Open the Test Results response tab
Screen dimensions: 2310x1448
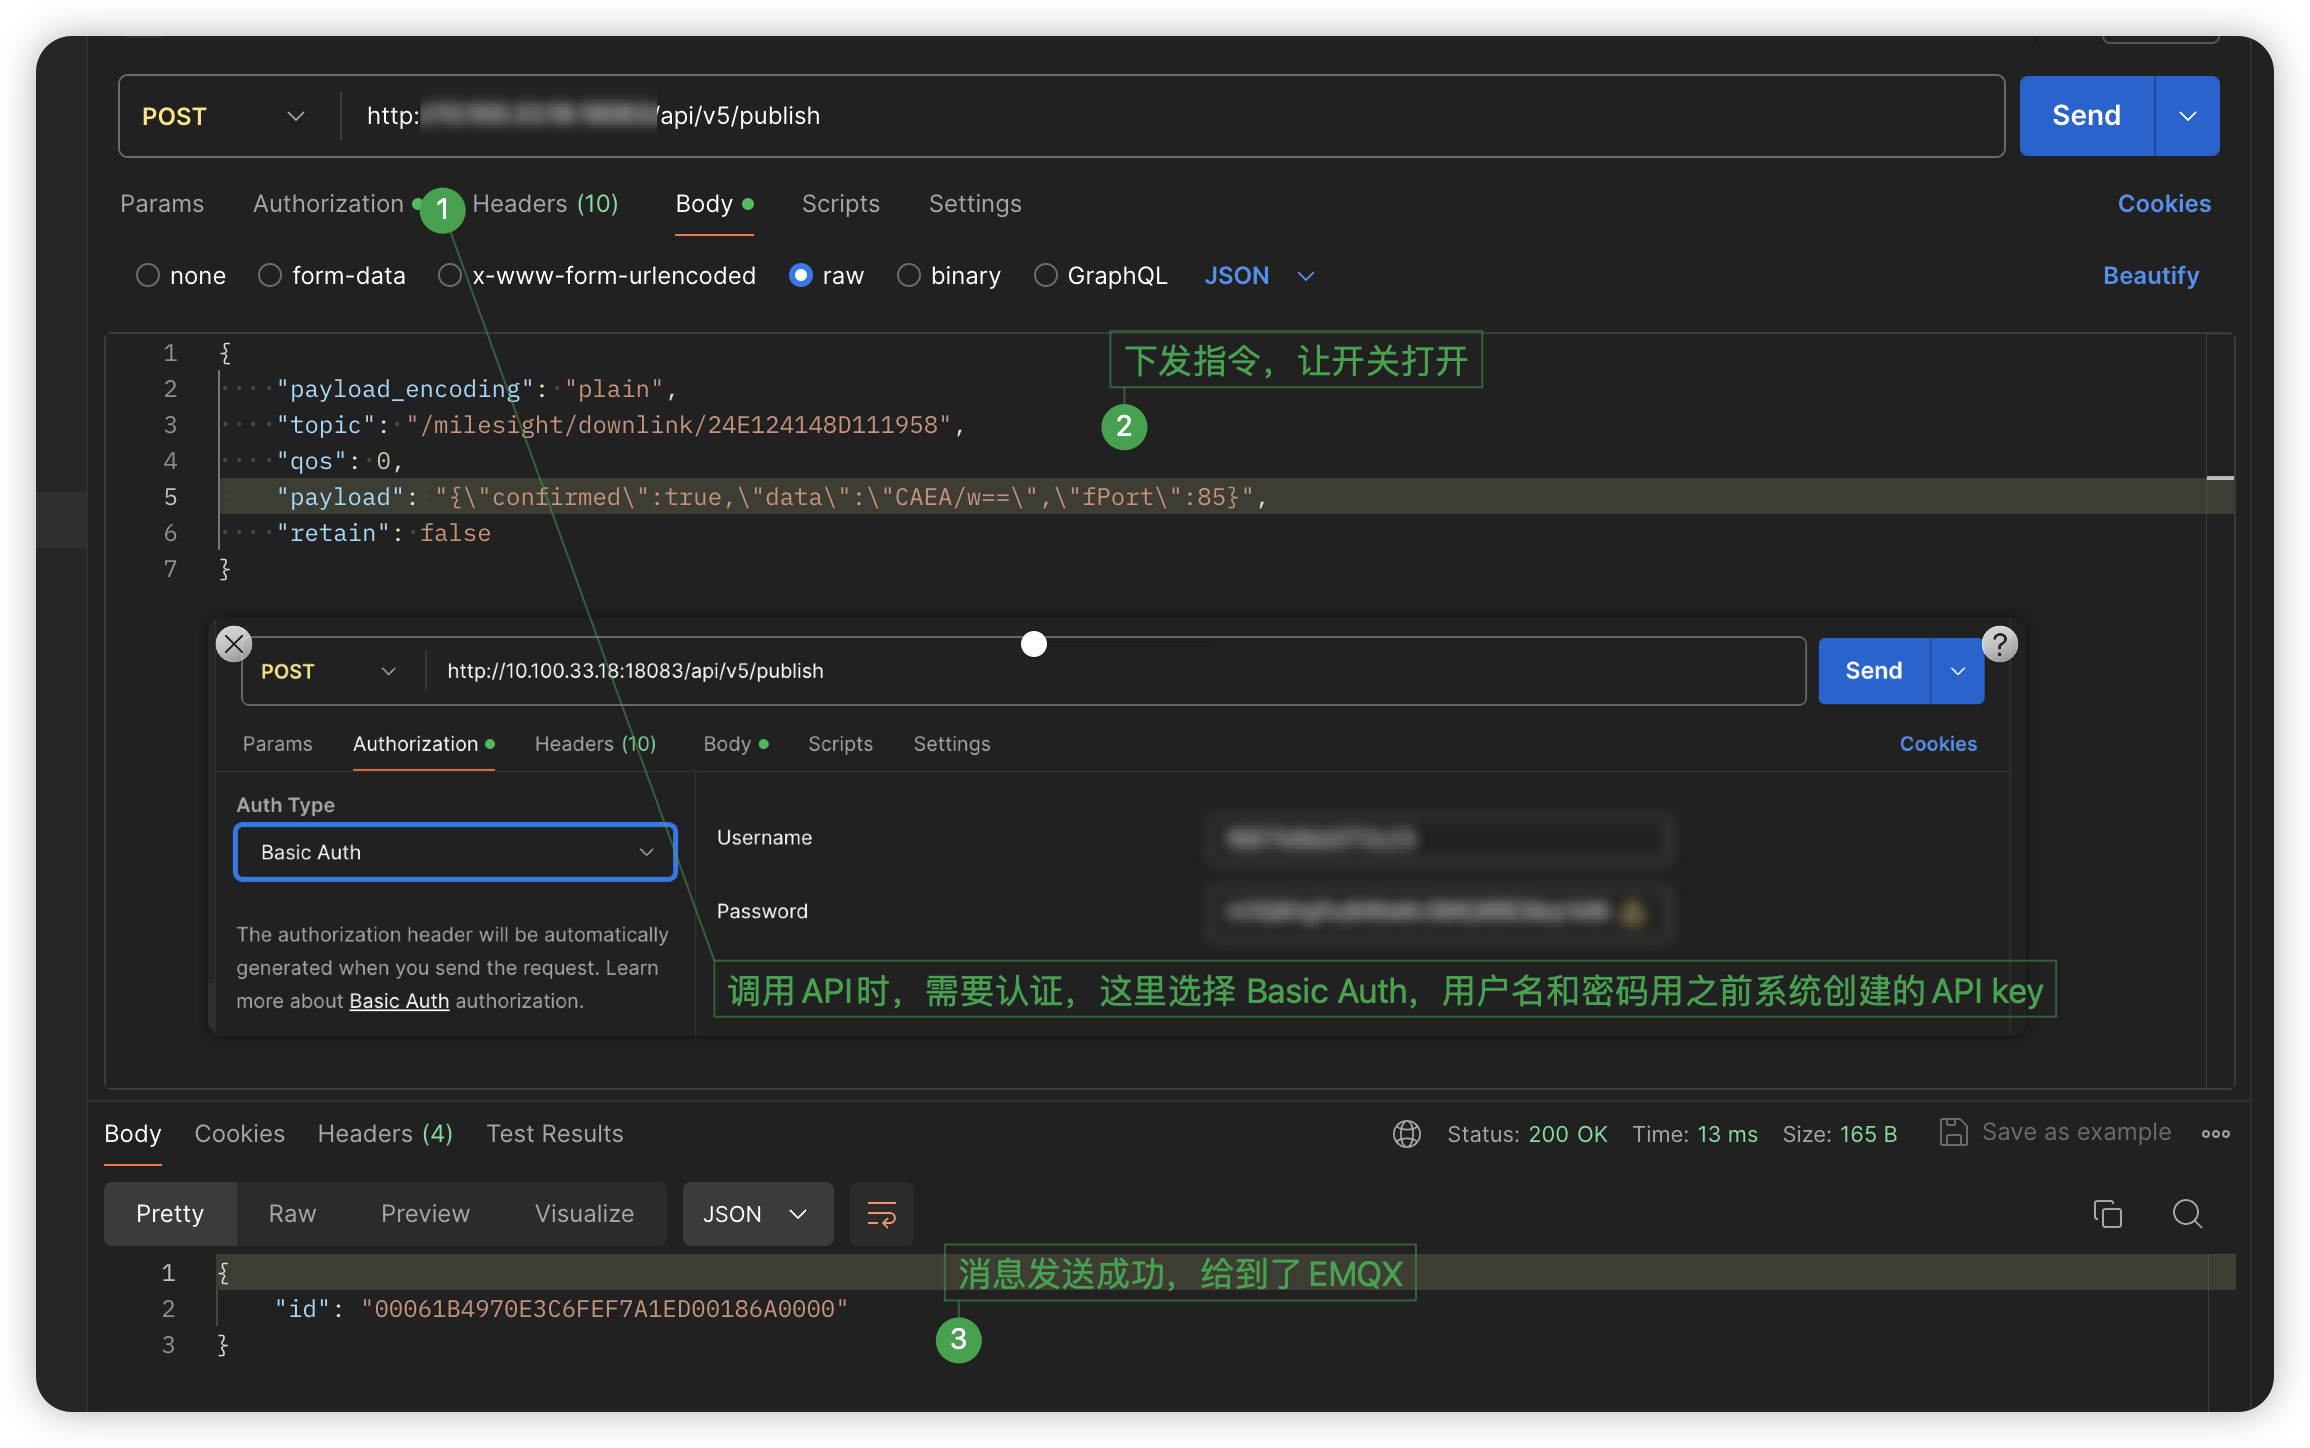554,1133
